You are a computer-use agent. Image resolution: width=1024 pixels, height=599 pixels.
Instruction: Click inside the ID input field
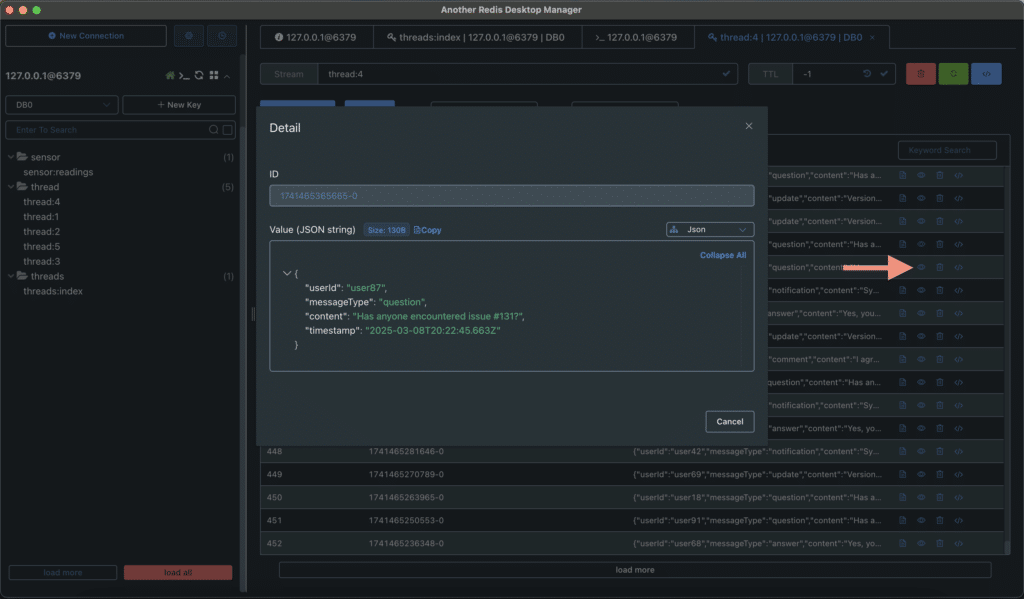(511, 195)
